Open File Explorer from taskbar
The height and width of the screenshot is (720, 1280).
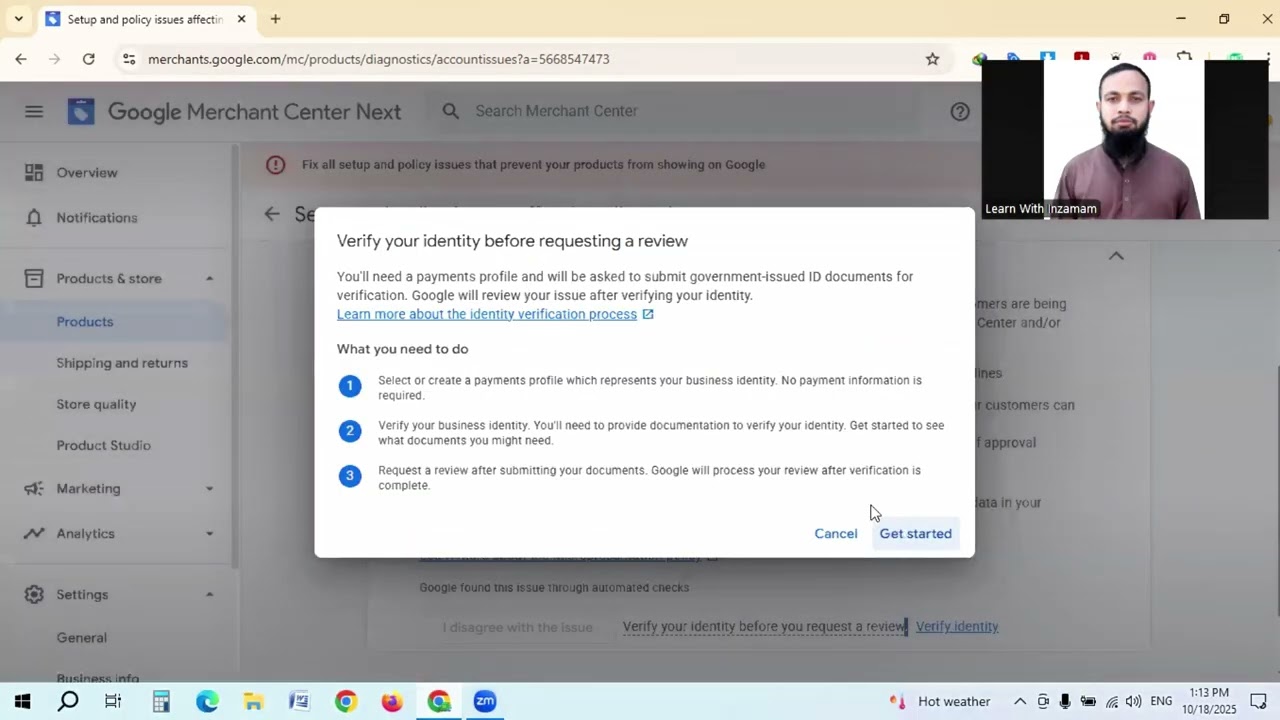253,701
